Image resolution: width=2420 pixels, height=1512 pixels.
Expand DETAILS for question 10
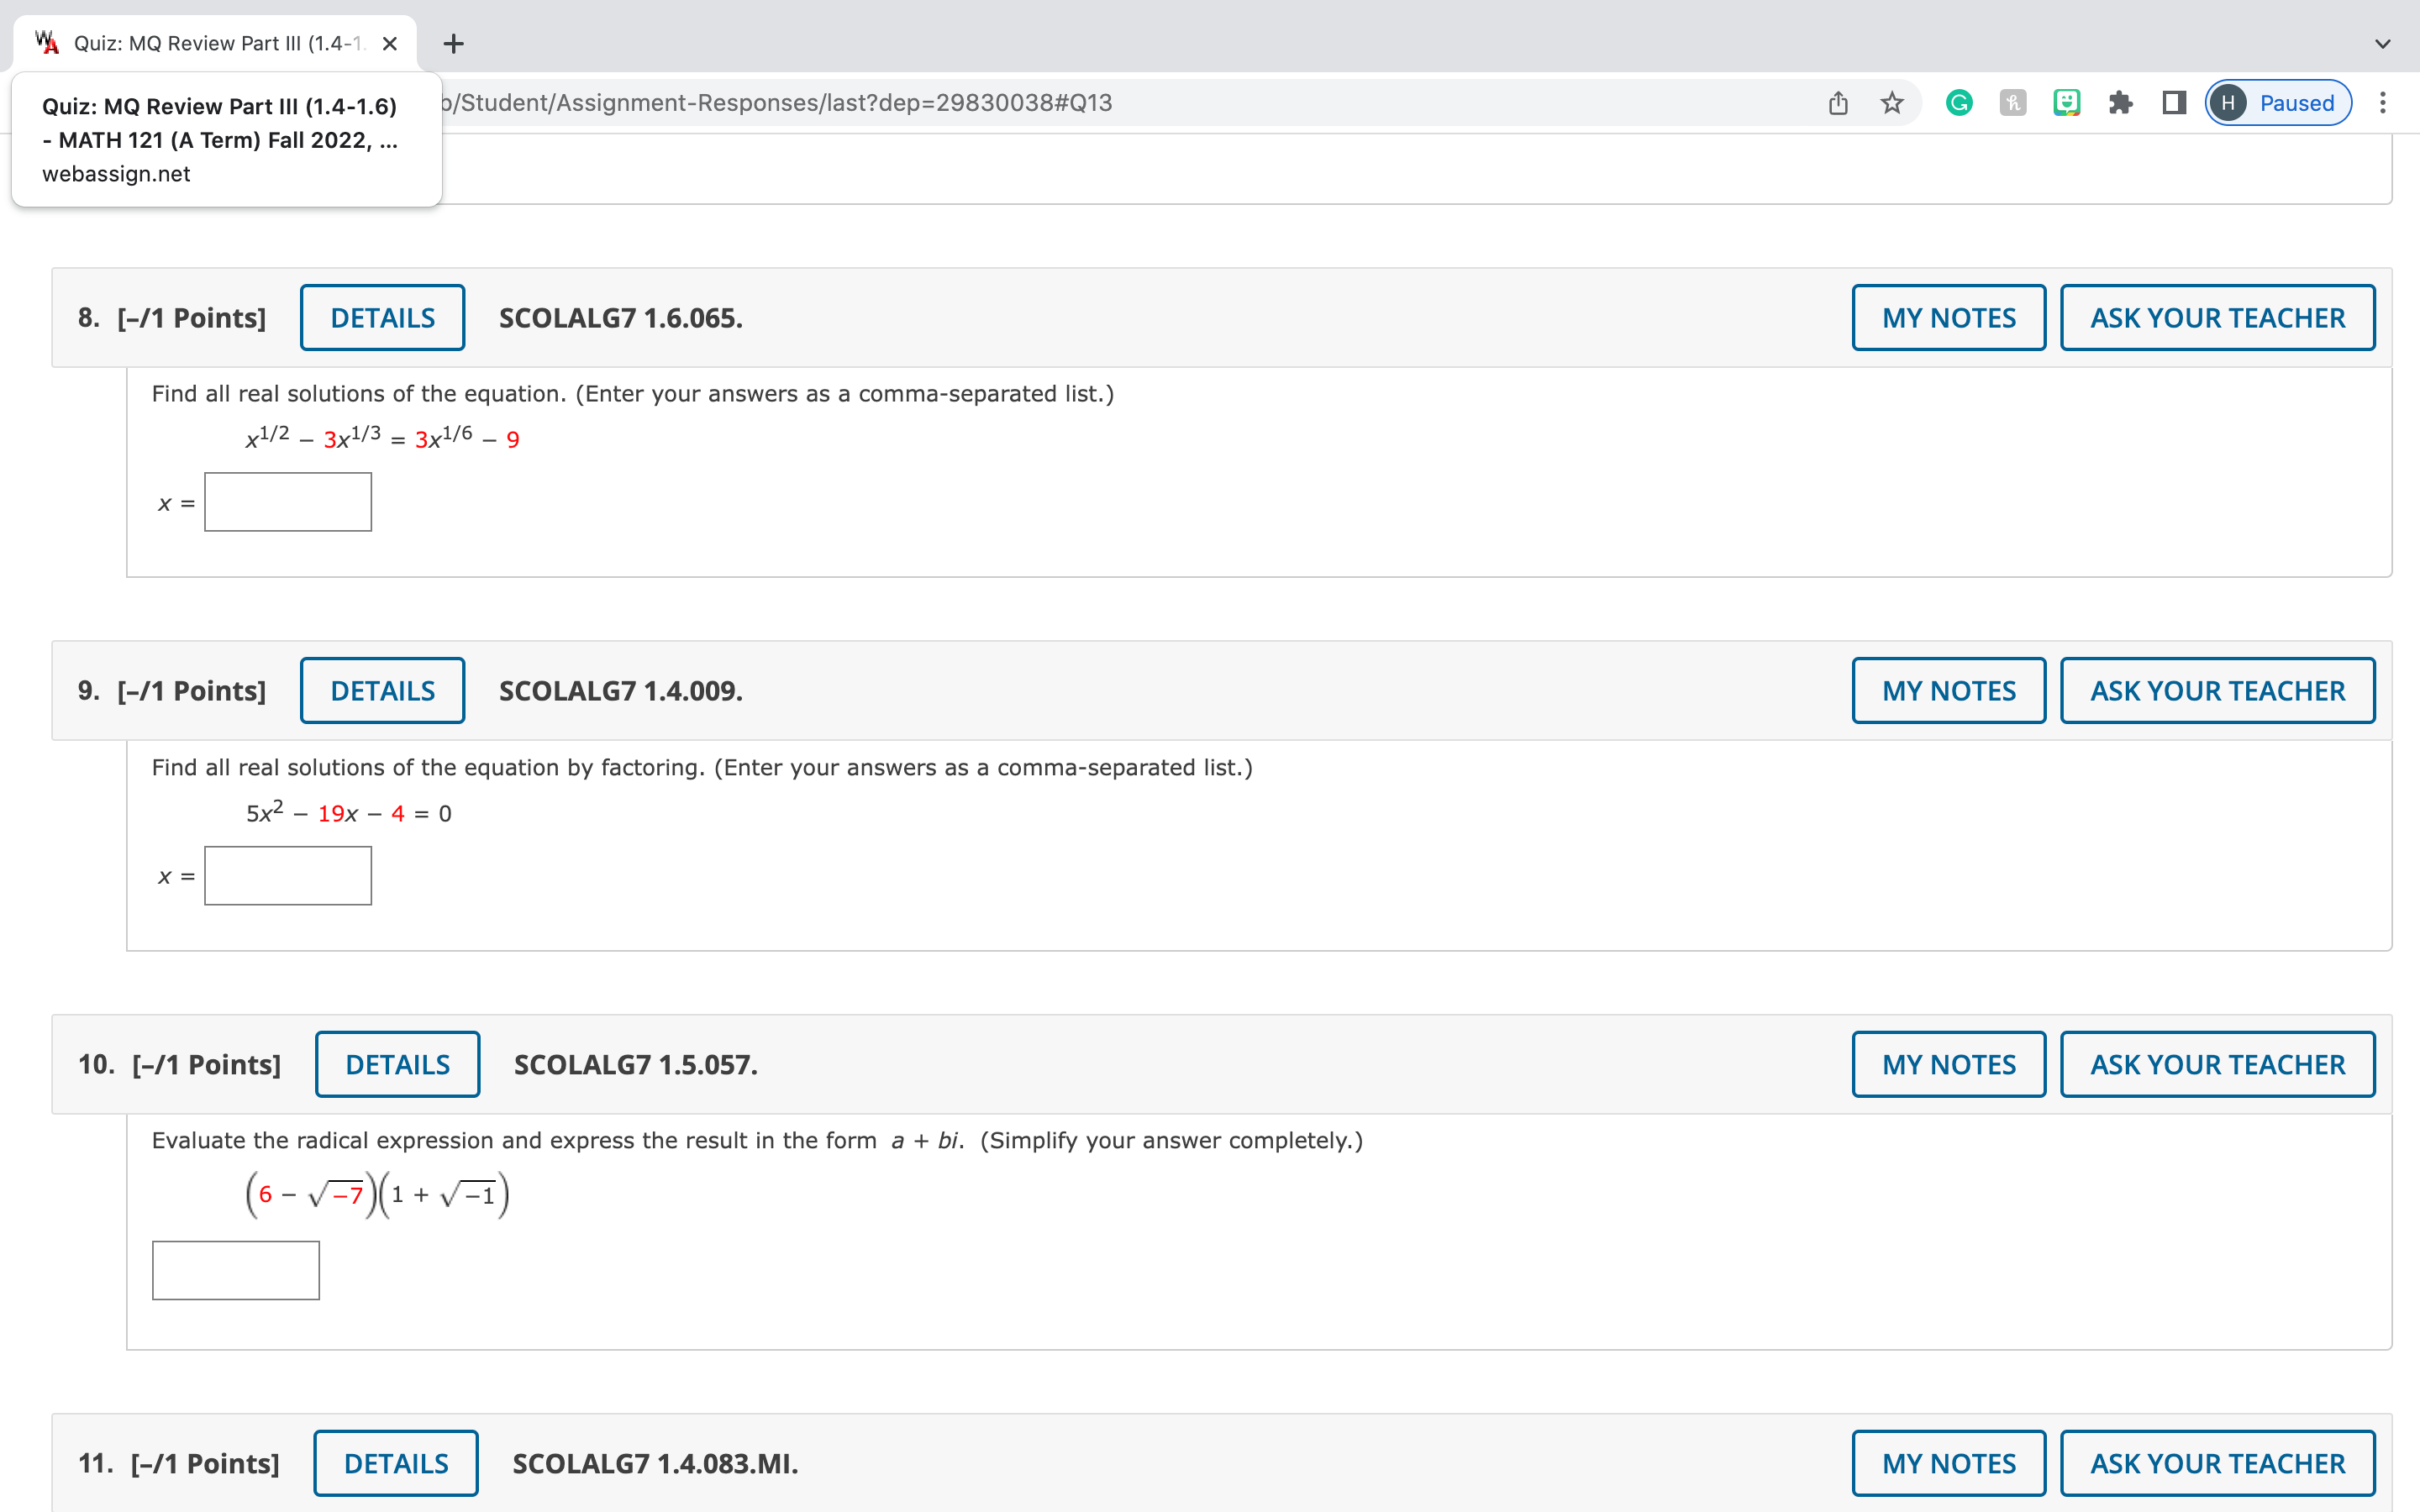point(397,1064)
